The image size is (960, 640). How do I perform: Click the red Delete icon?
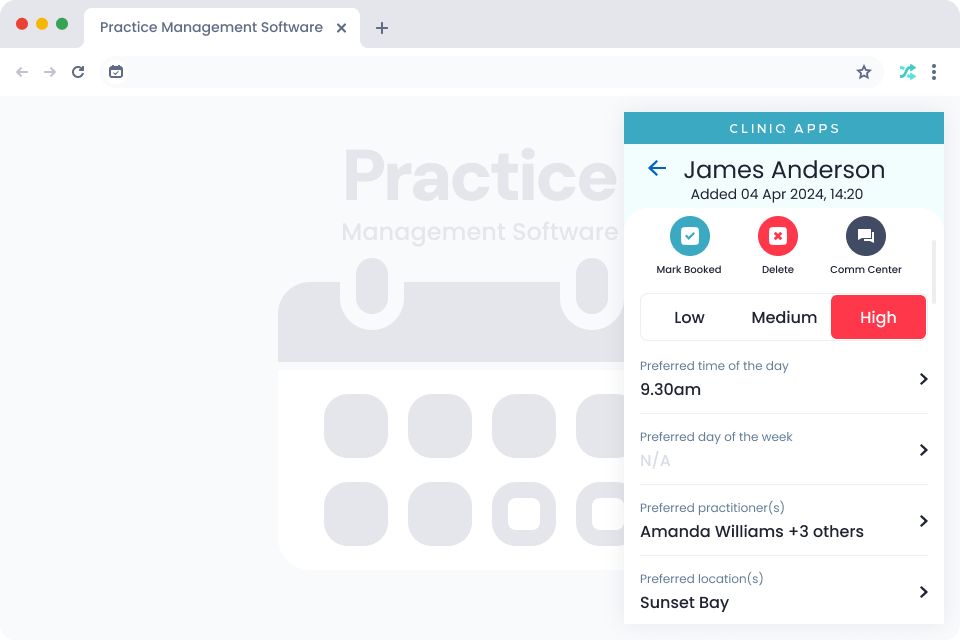tap(777, 237)
